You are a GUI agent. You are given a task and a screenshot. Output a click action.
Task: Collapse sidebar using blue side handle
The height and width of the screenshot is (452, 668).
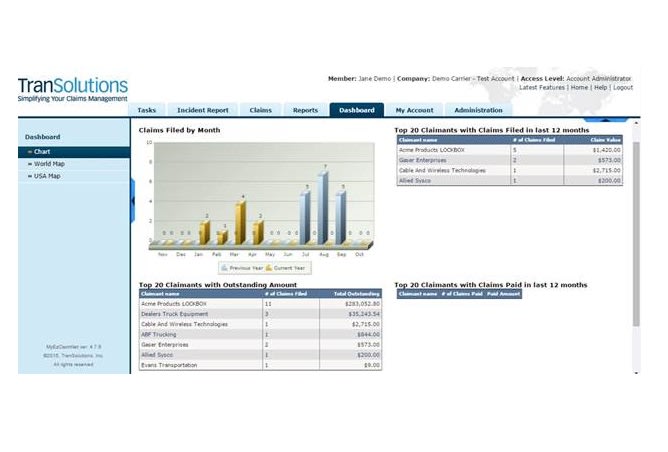tap(132, 201)
